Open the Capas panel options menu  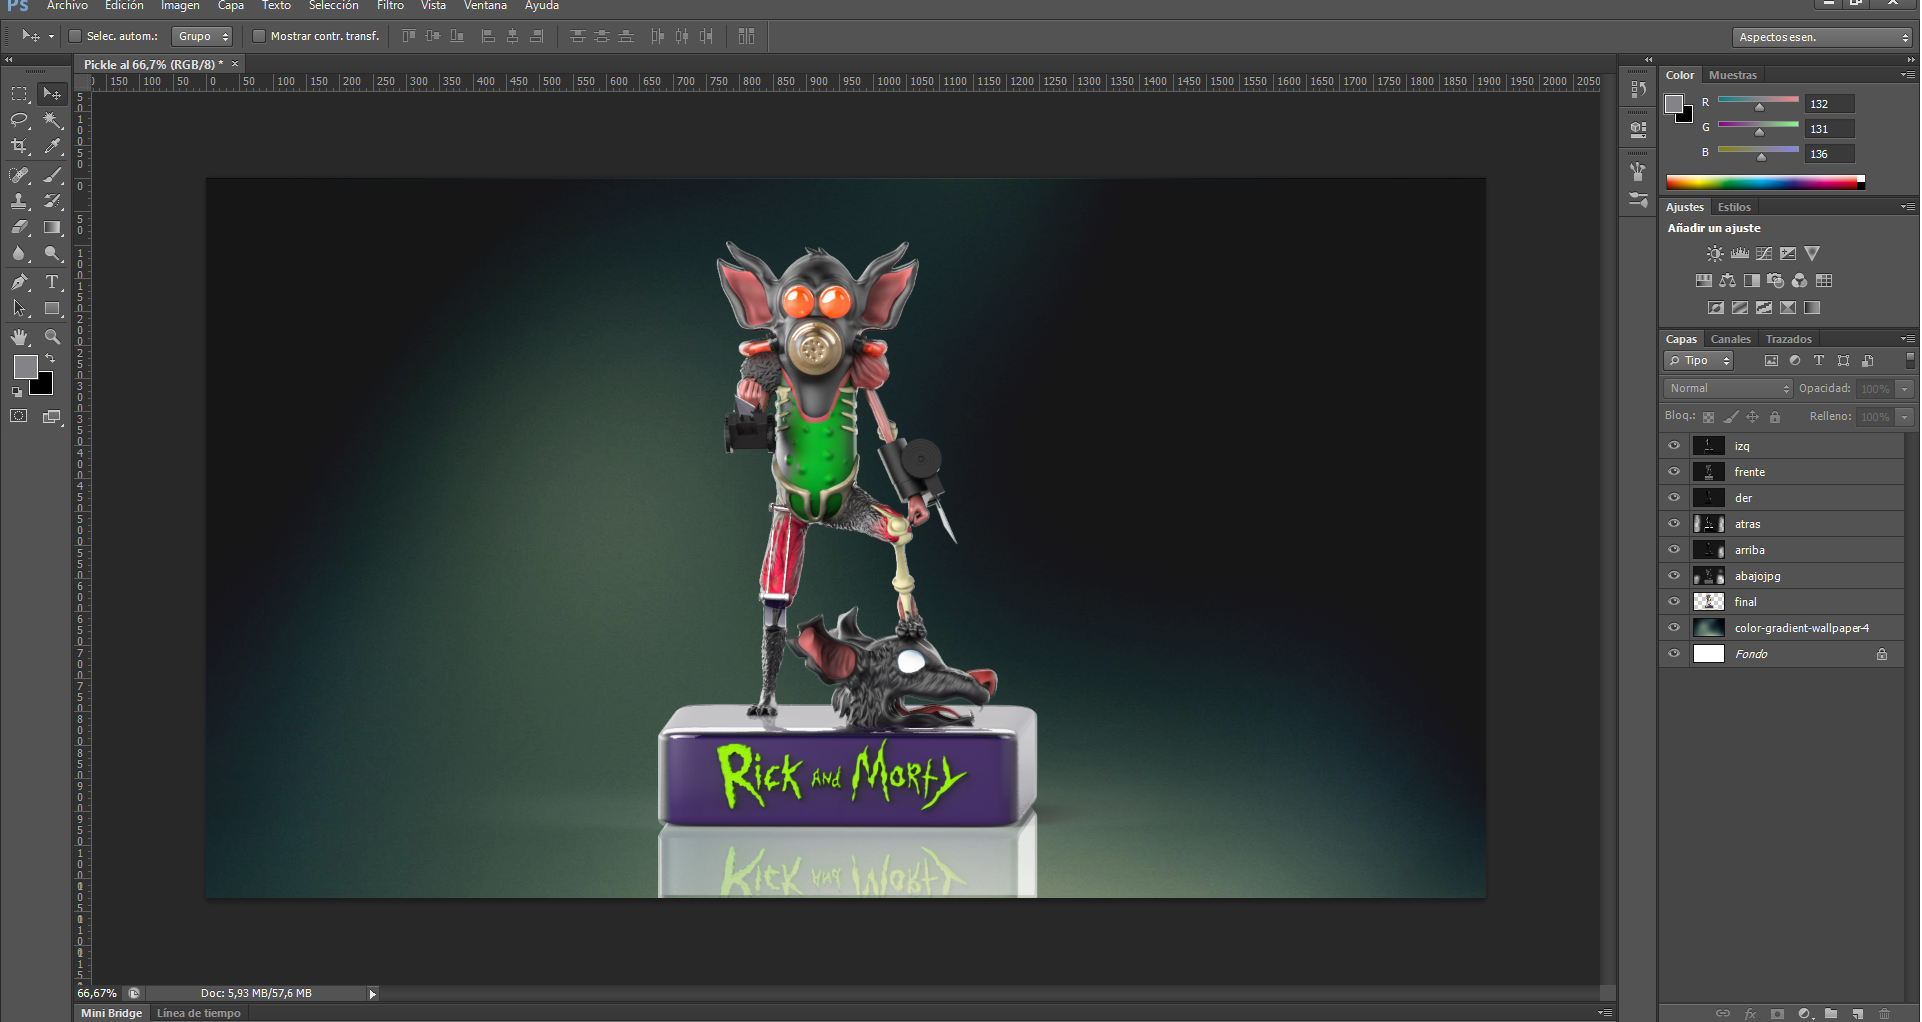(x=1908, y=339)
